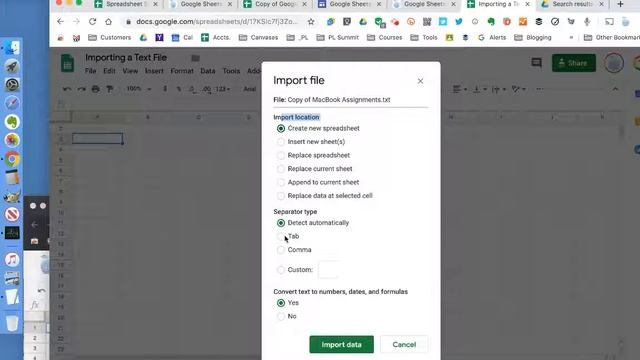Open the Twitter extension icon

[x=459, y=22]
